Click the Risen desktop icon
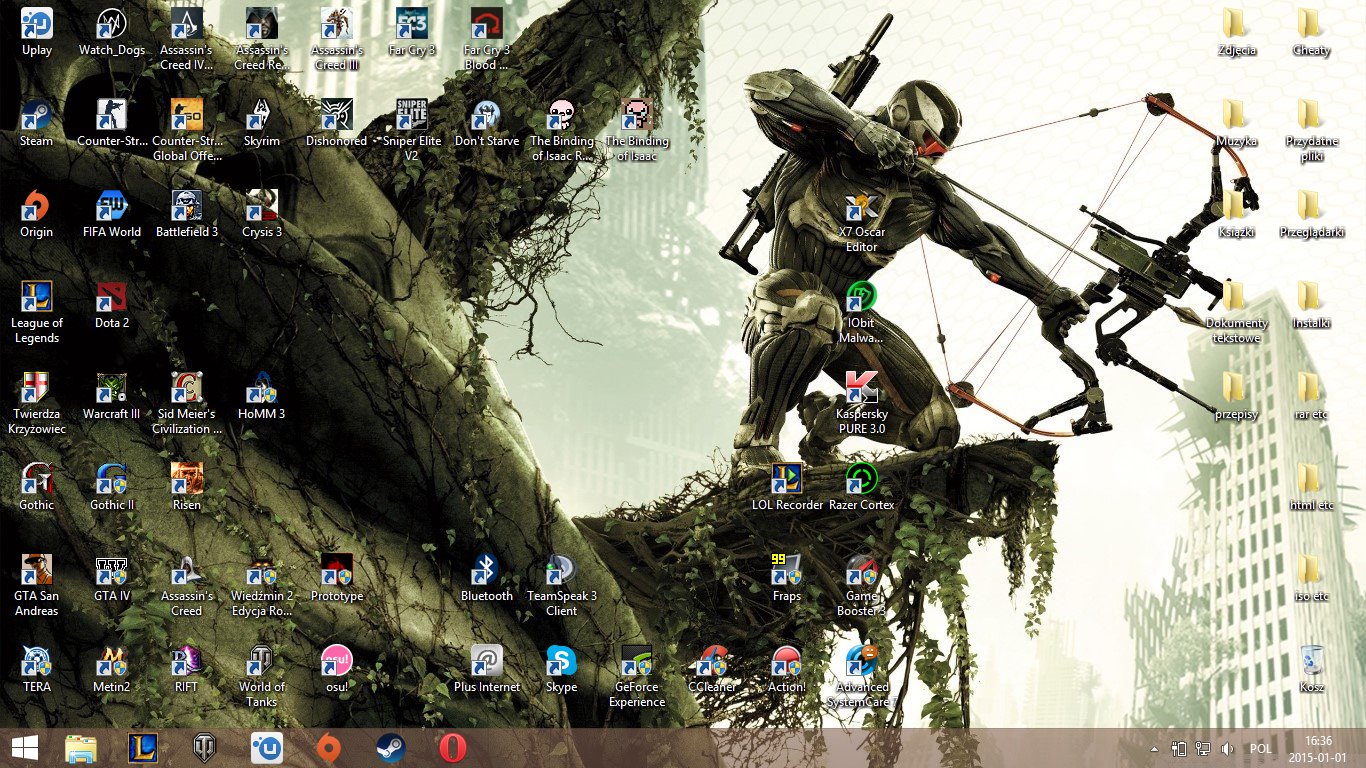Image resolution: width=1366 pixels, height=768 pixels. point(187,487)
